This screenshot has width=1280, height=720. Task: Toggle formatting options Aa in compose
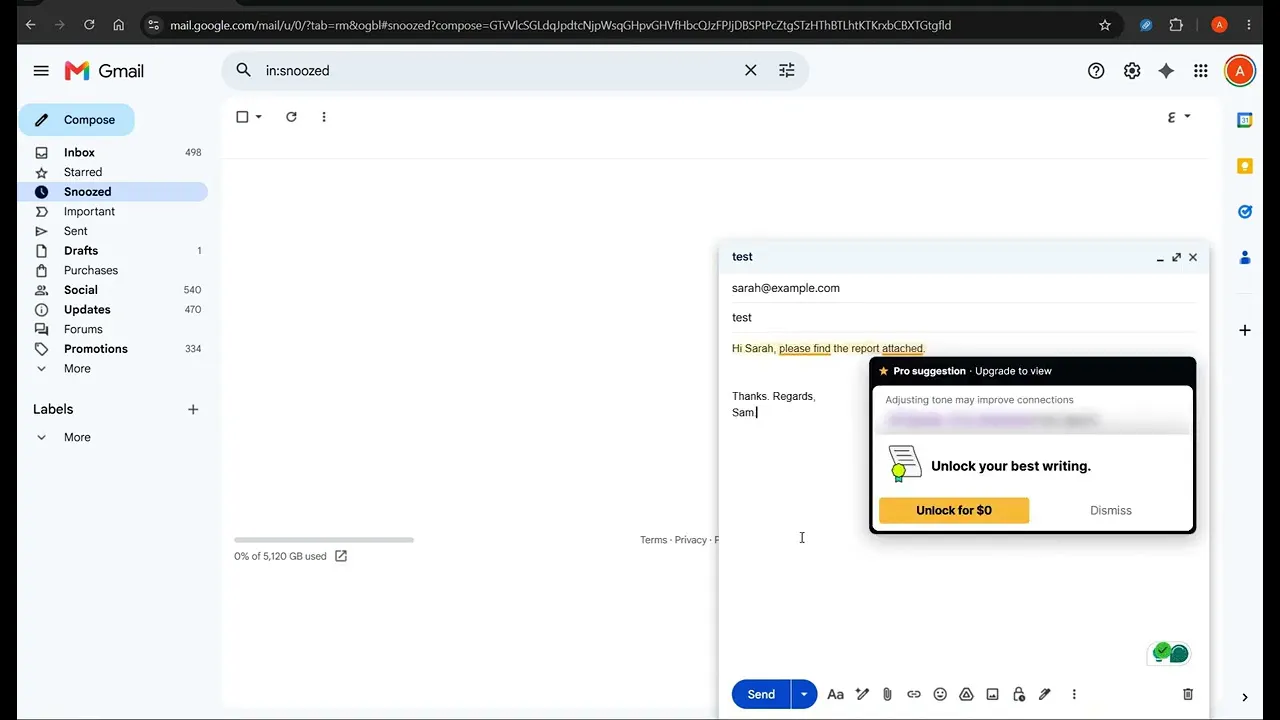pyautogui.click(x=836, y=694)
